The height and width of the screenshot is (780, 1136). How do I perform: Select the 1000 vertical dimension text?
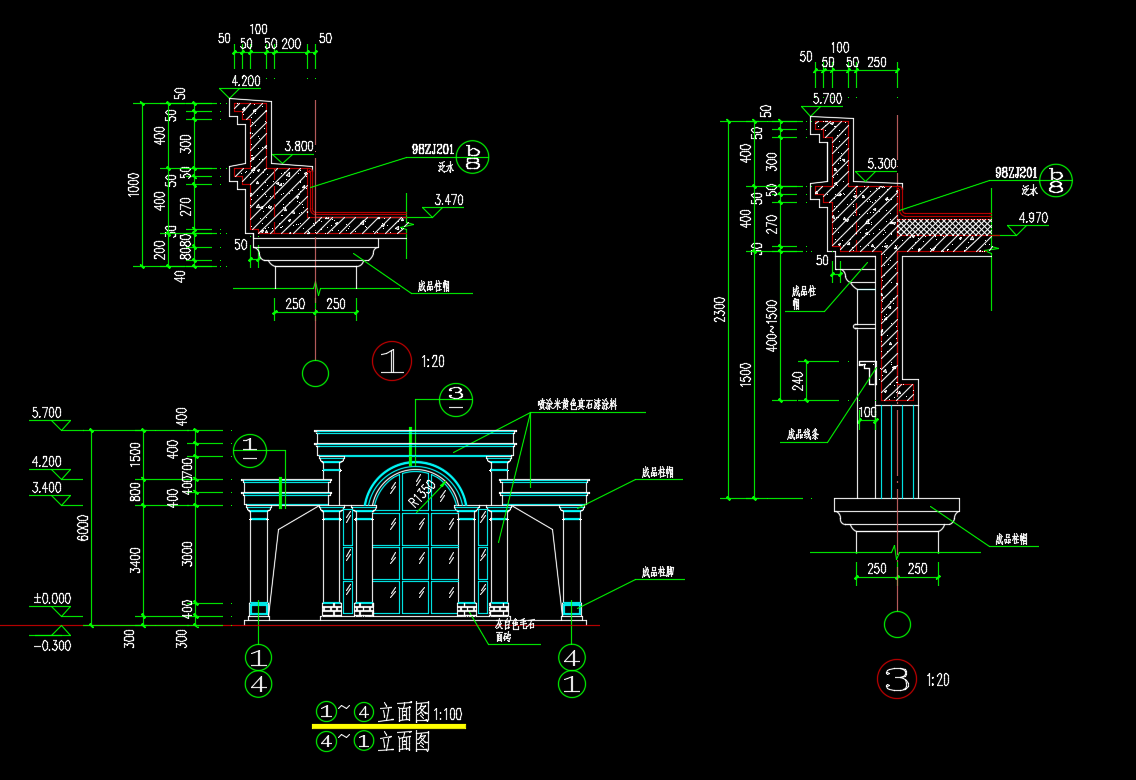(x=133, y=185)
